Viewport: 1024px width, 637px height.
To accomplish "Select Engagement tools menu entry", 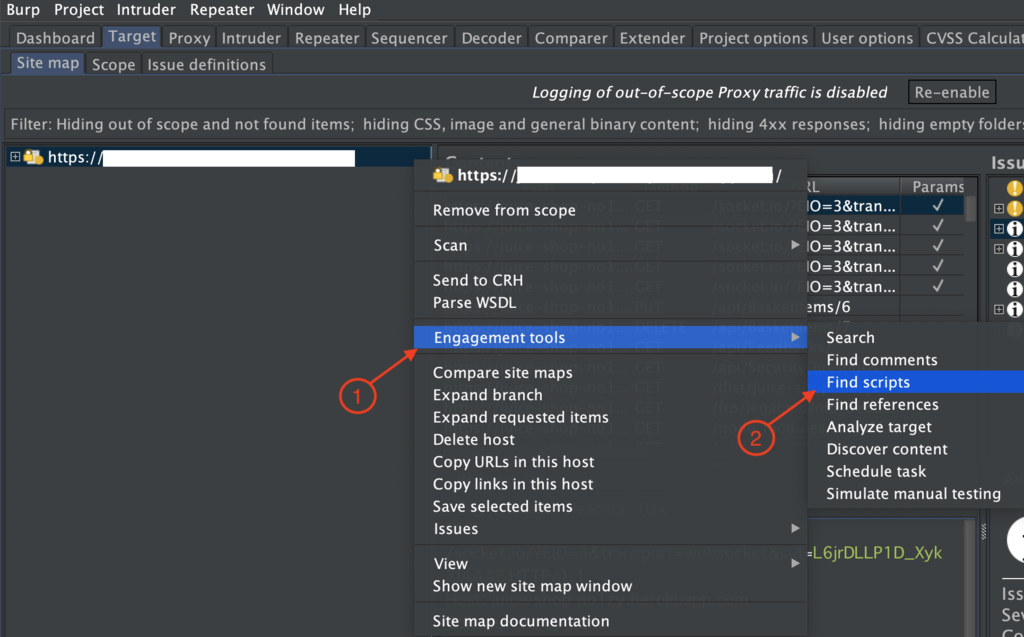I will point(610,338).
